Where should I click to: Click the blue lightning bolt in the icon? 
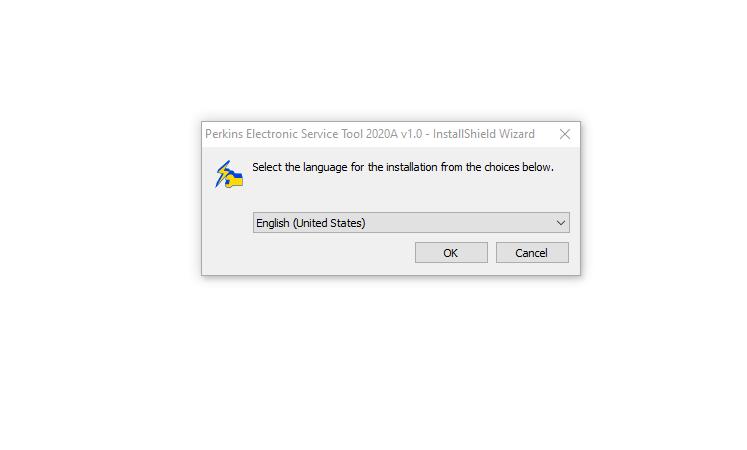(x=223, y=172)
